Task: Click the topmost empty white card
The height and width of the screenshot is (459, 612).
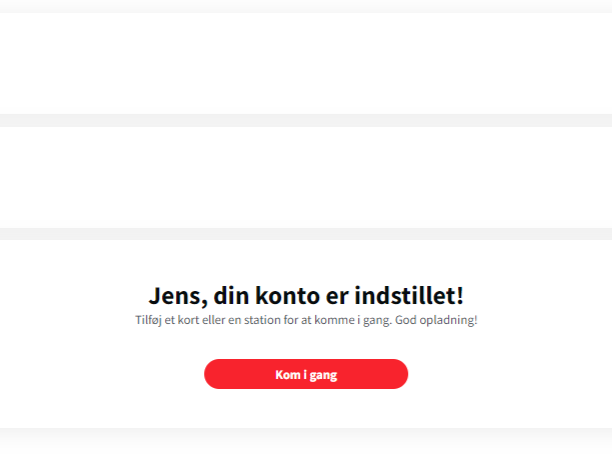Action: tap(306, 62)
